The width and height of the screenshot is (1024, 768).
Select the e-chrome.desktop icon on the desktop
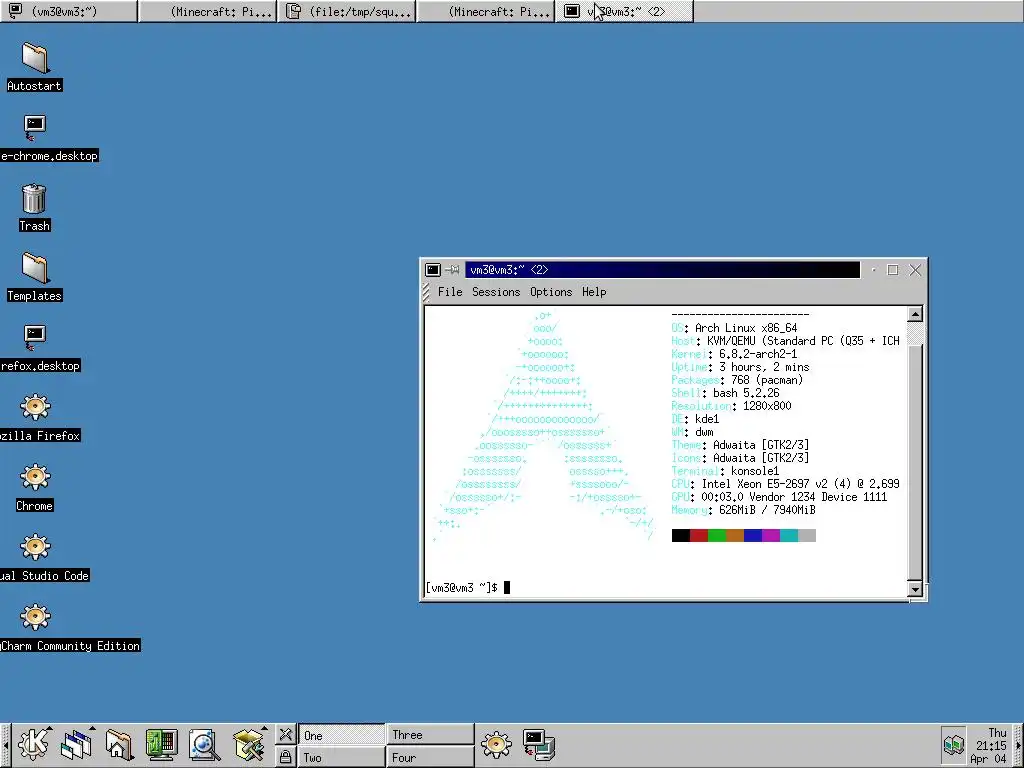coord(35,136)
